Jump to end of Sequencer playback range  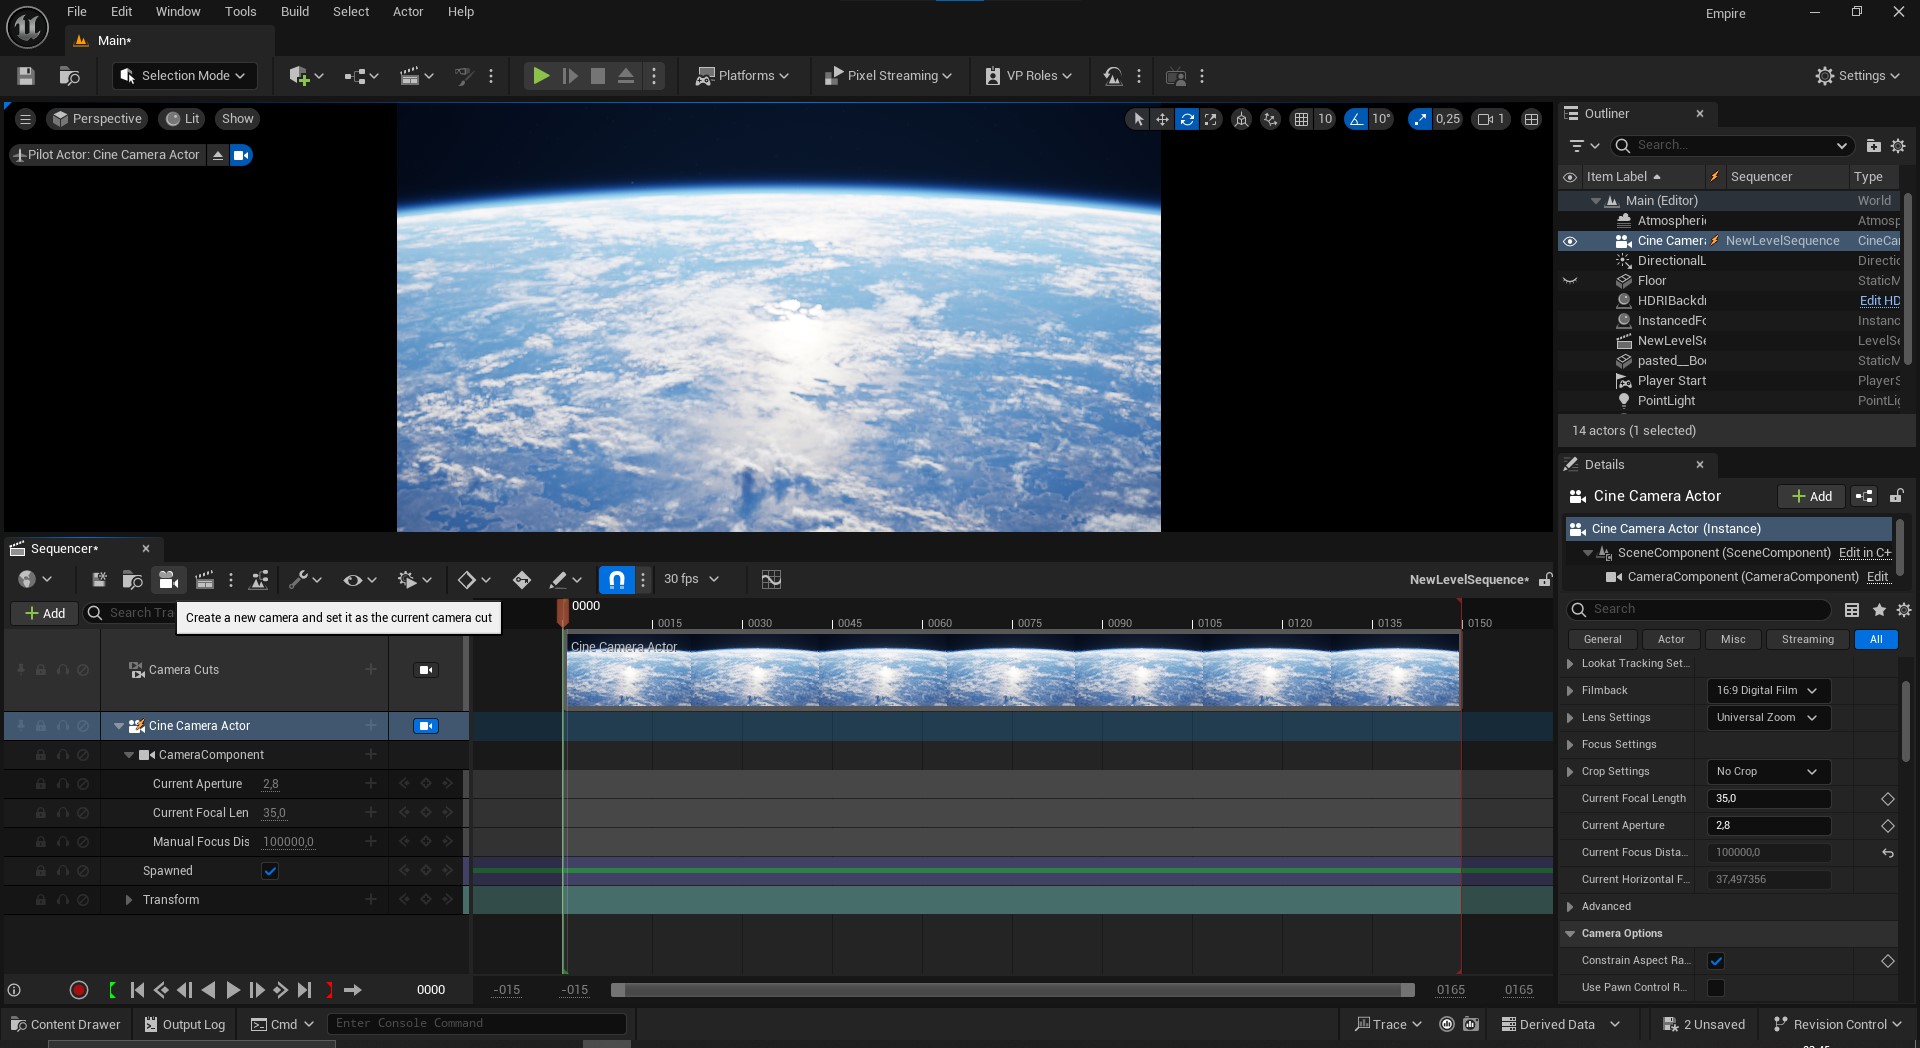(x=304, y=990)
